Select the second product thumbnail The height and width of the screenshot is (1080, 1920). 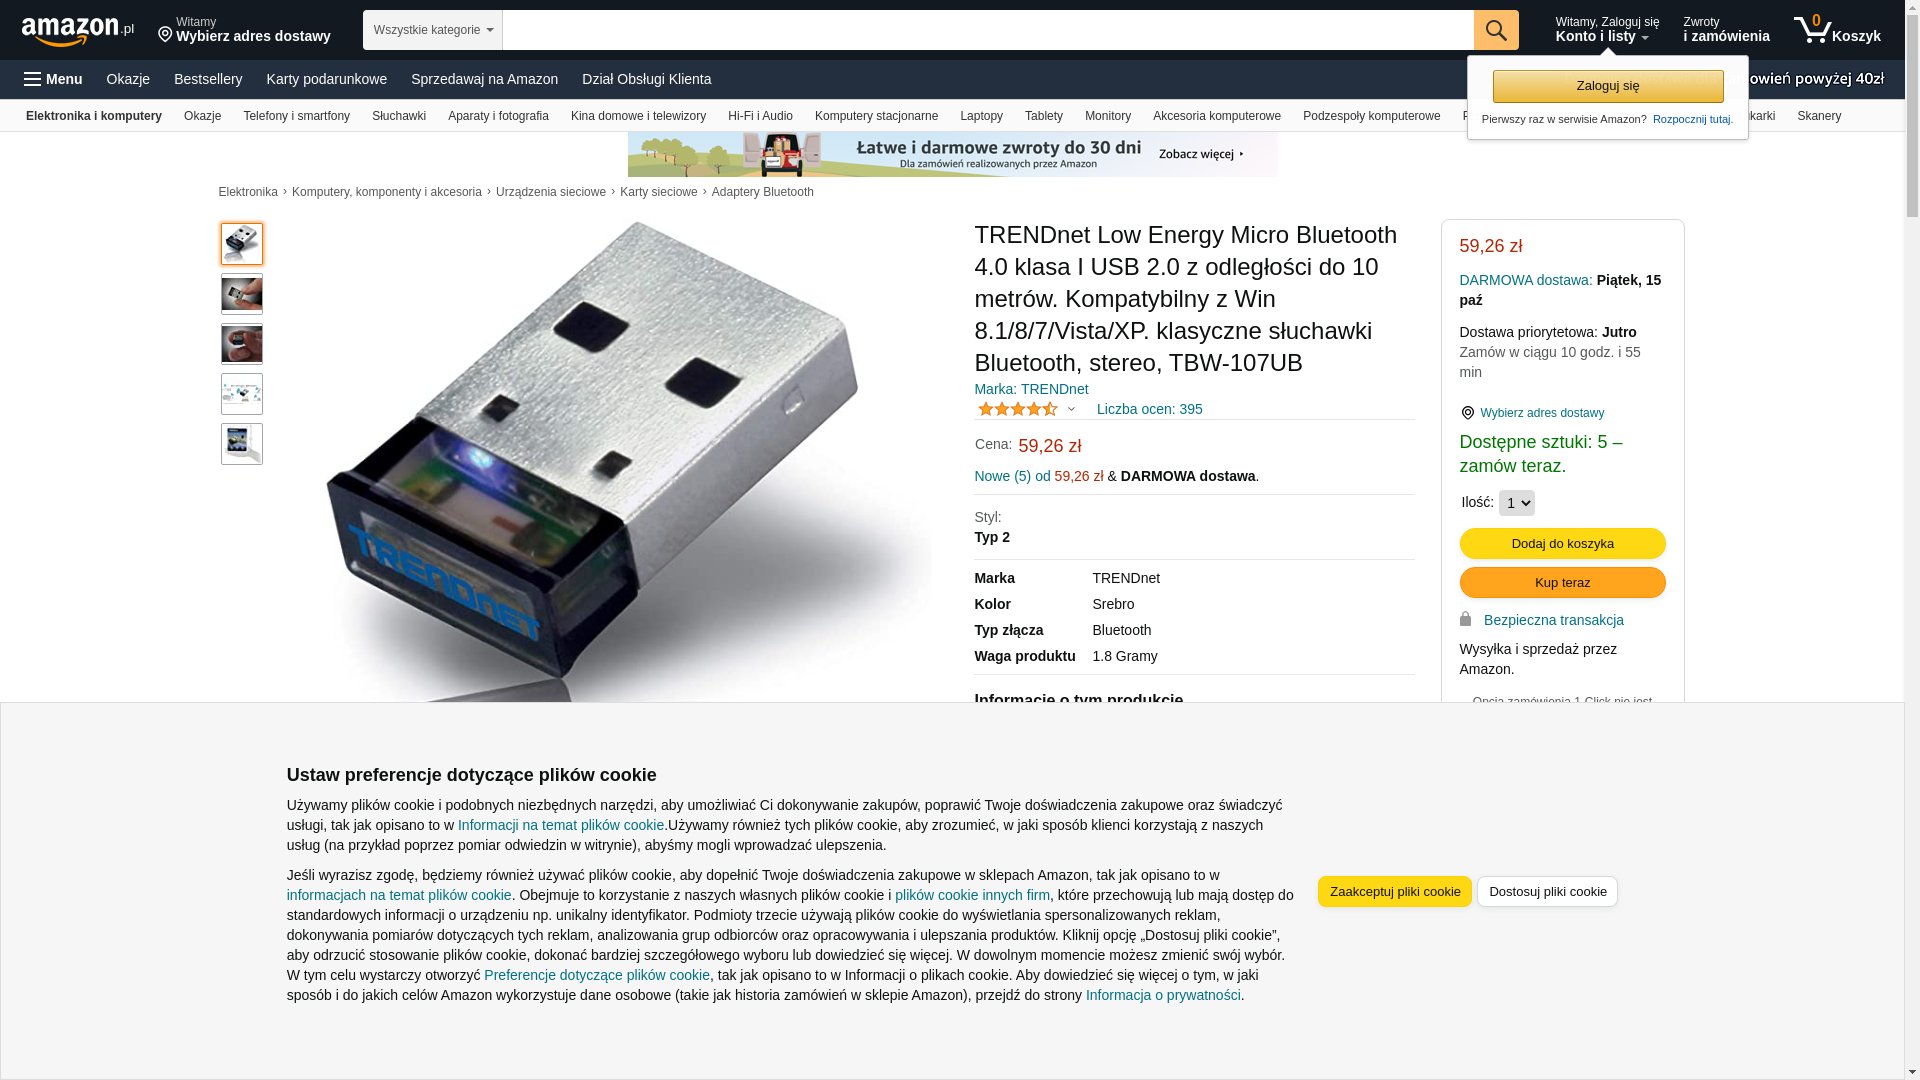pyautogui.click(x=242, y=294)
